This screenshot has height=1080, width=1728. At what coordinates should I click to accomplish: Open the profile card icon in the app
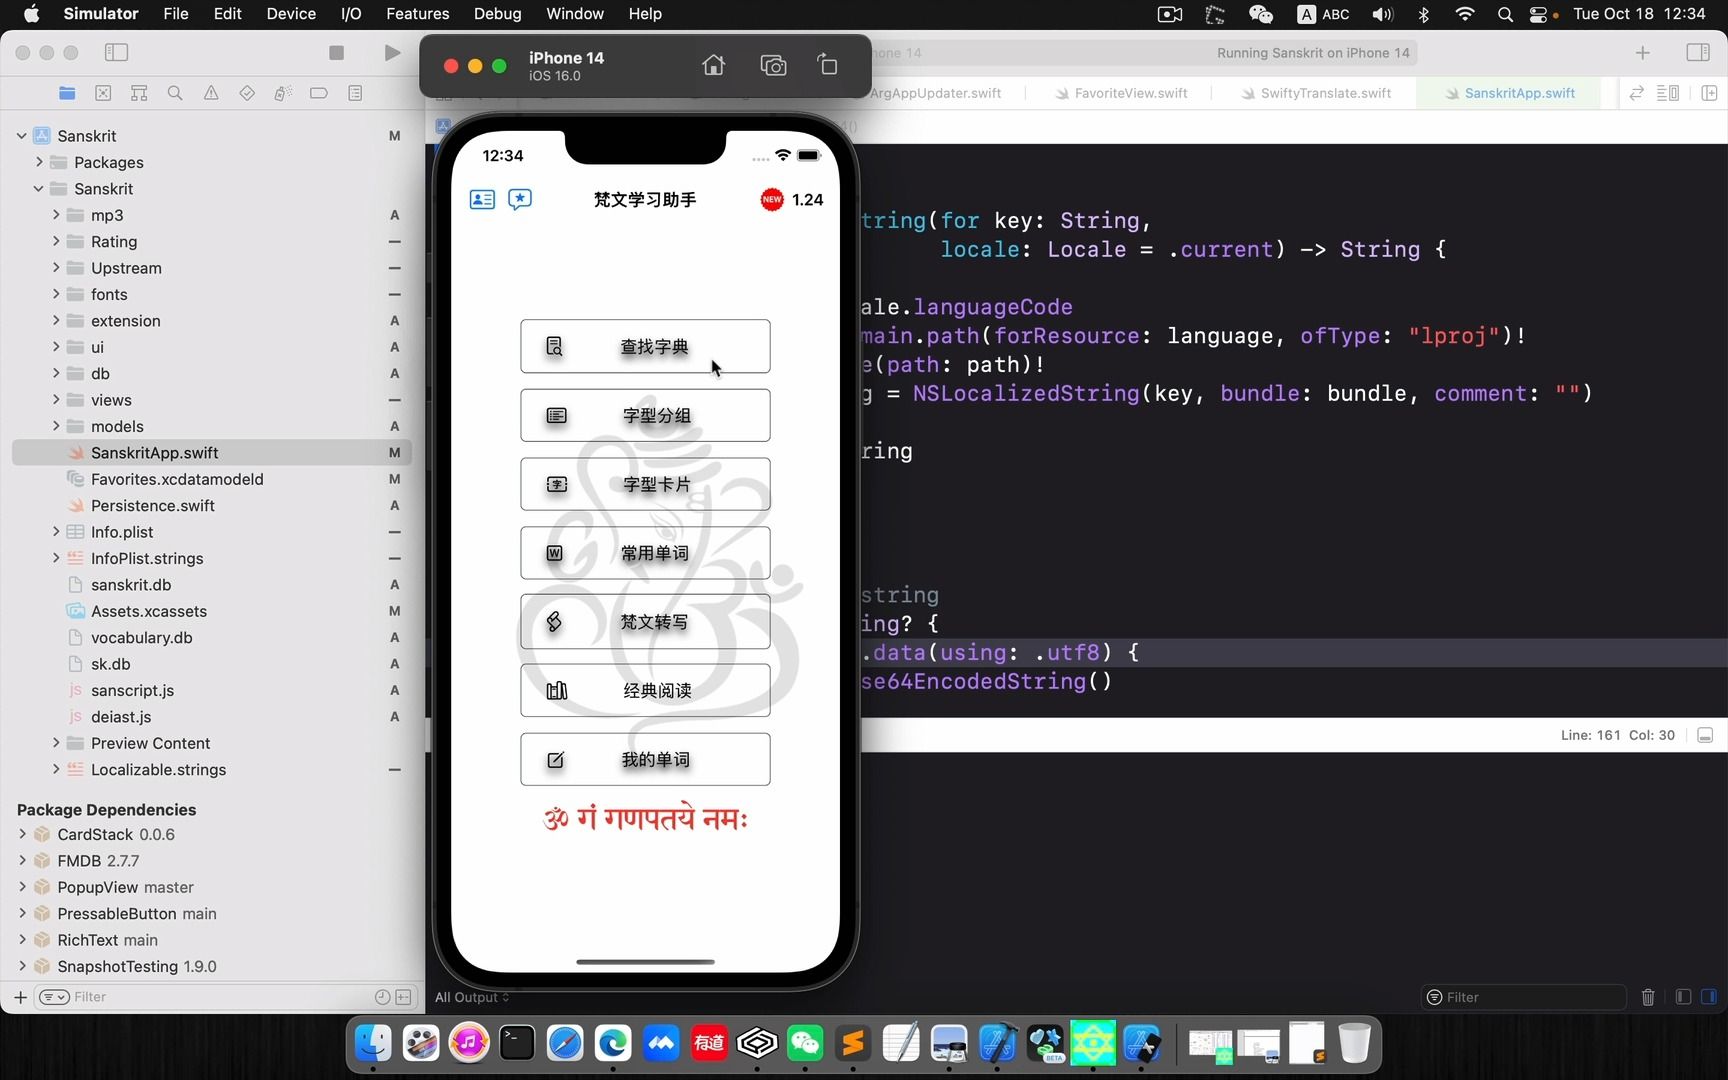click(482, 199)
